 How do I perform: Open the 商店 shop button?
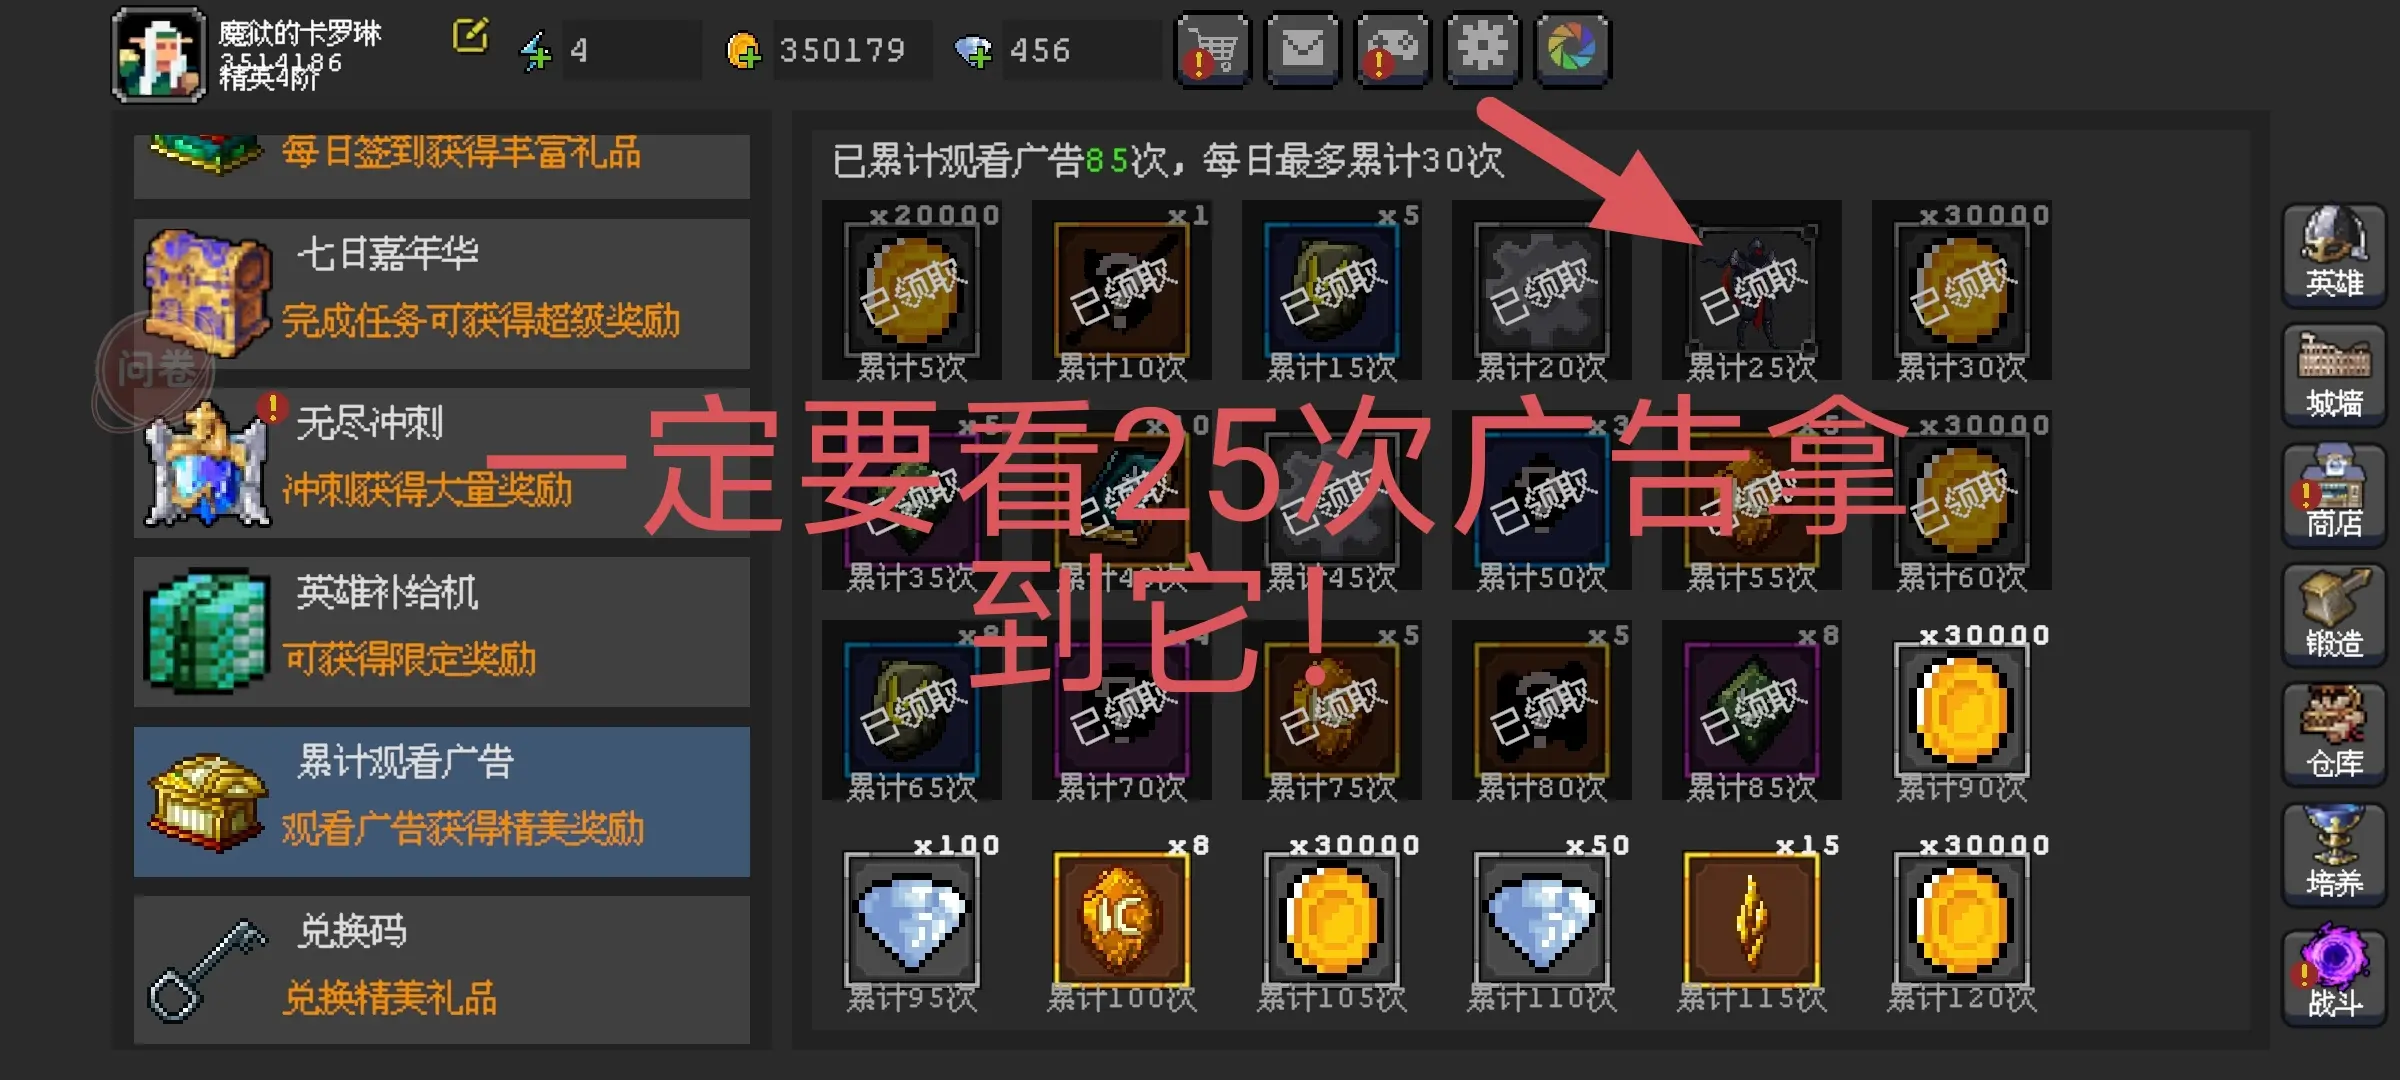coord(2334,495)
